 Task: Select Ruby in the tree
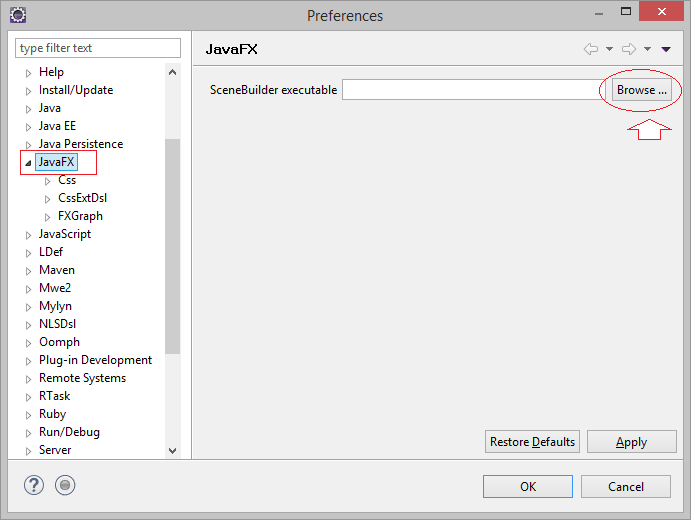52,414
